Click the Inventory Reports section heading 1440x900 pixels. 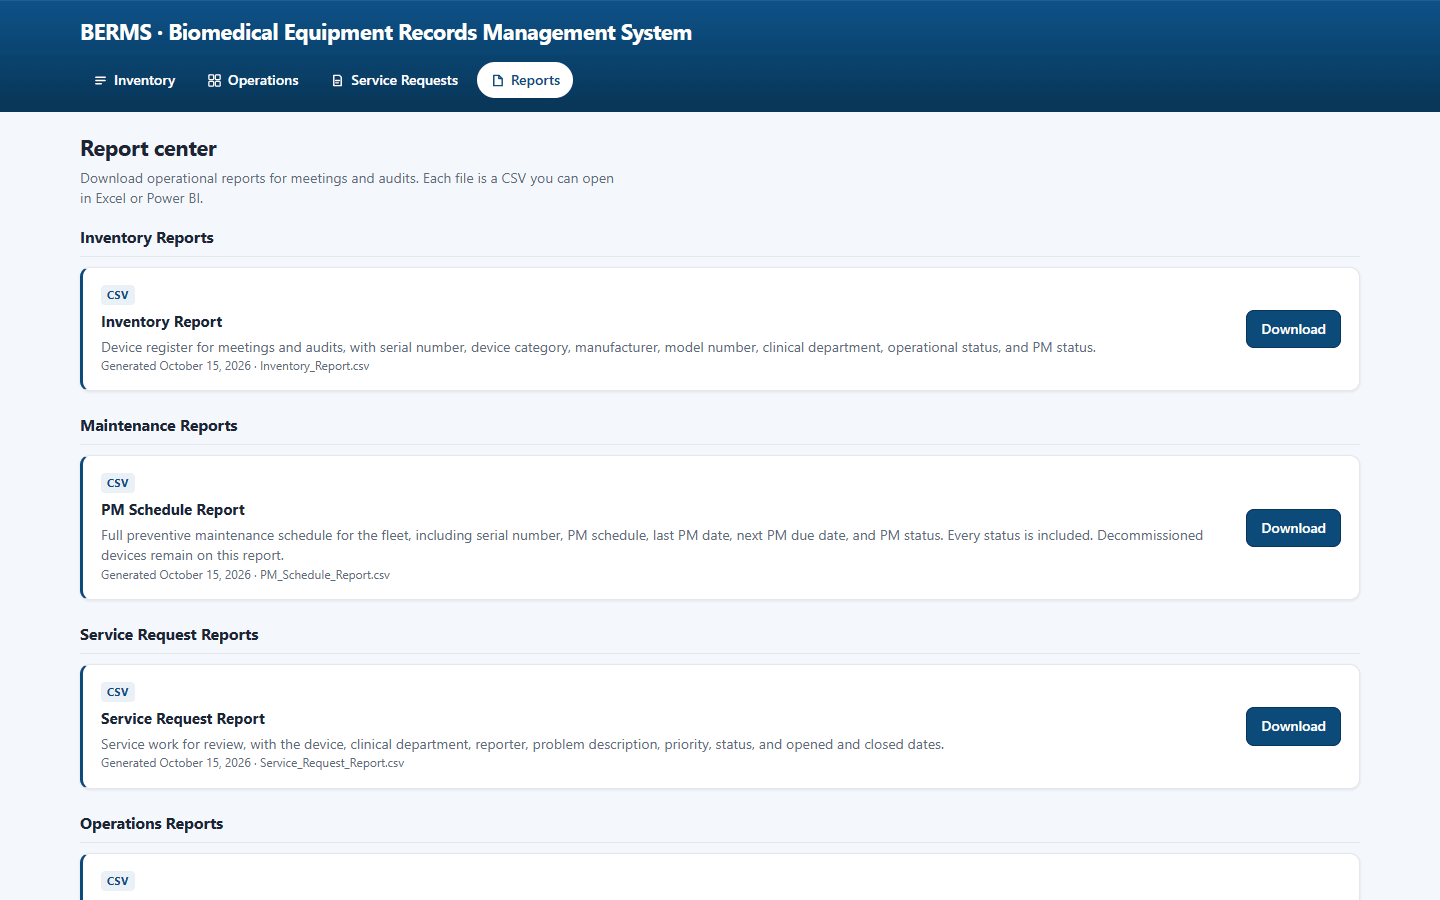tap(147, 238)
